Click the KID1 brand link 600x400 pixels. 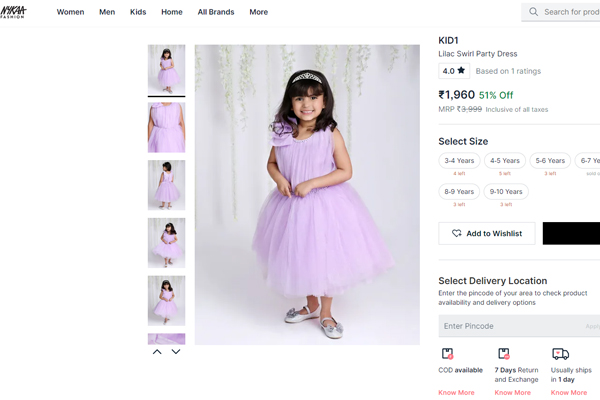pos(449,40)
